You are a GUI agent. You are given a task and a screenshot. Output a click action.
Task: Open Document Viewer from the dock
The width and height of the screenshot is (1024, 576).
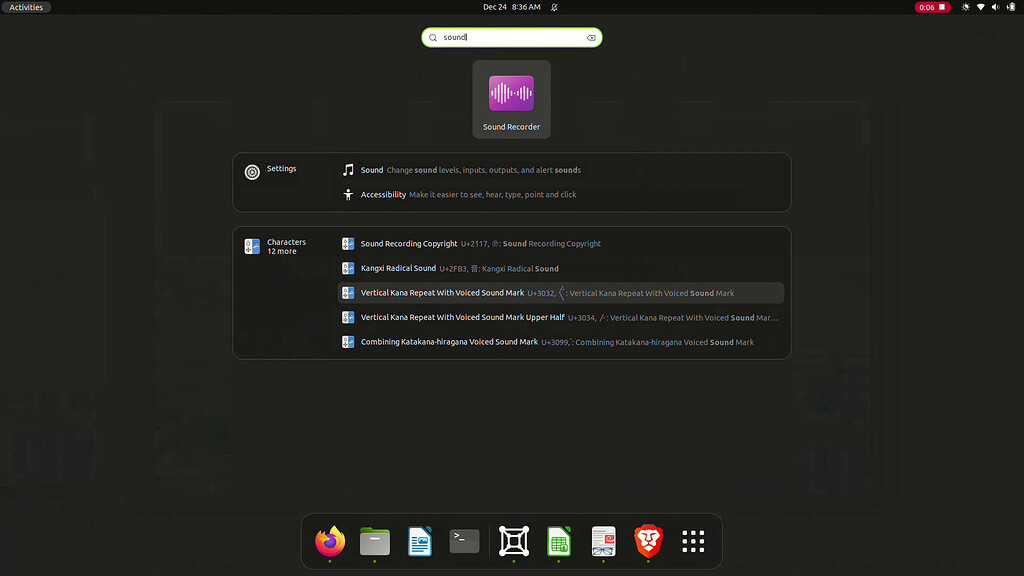(x=602, y=541)
